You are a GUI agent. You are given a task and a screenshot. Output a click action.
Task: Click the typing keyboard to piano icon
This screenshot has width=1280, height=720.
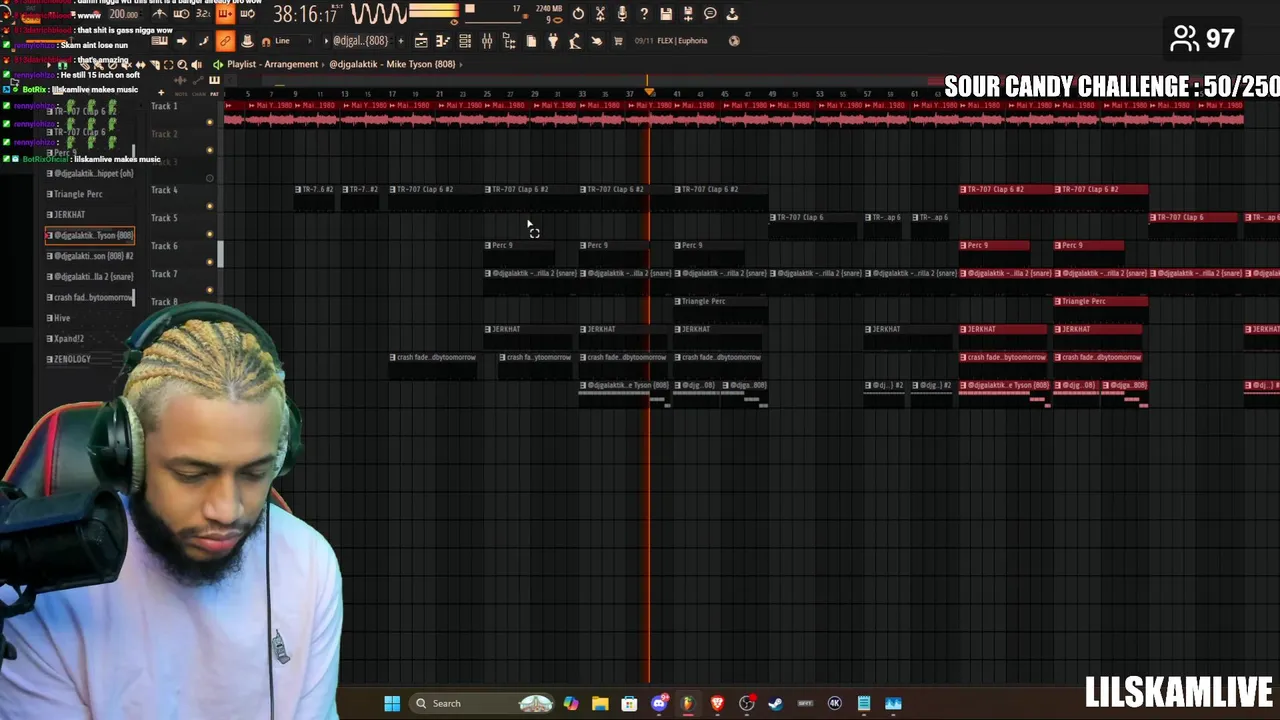159,41
